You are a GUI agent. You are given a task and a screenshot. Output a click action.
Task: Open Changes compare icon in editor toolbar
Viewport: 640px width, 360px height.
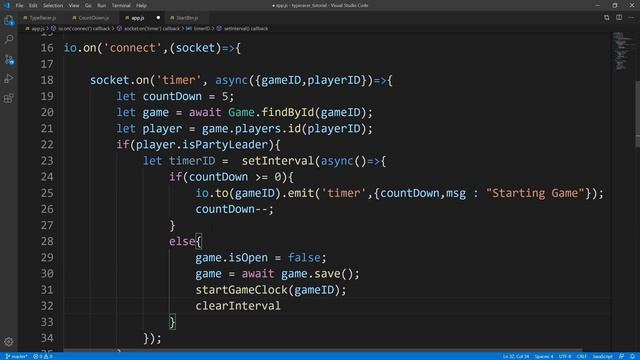(x=607, y=18)
